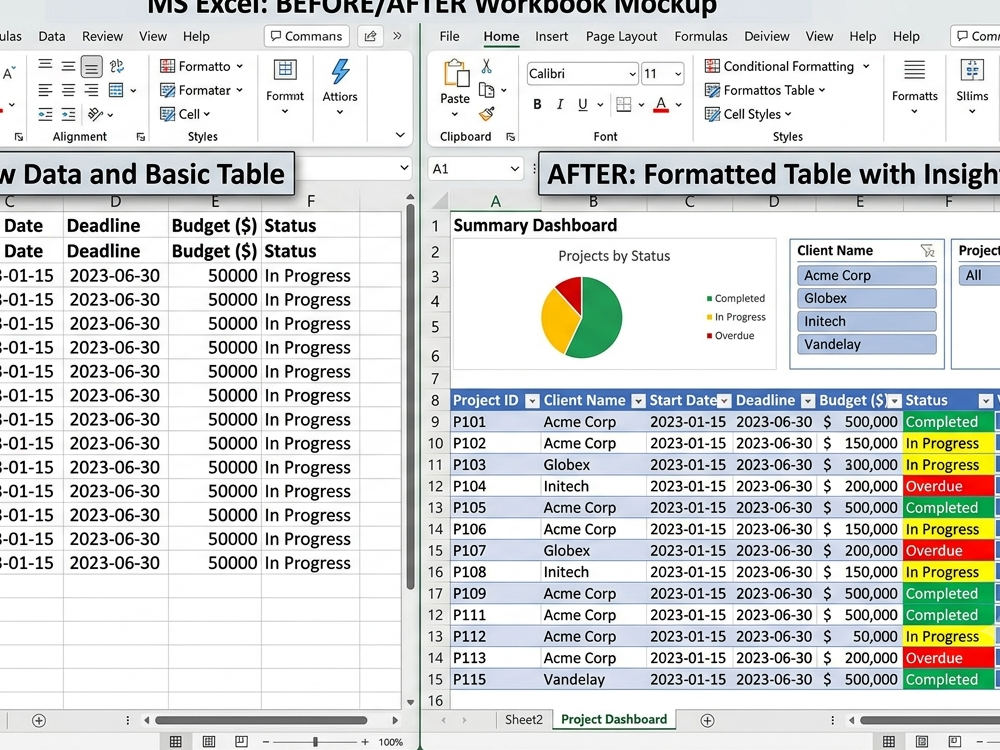
Task: Toggle Bold formatting
Action: click(538, 105)
